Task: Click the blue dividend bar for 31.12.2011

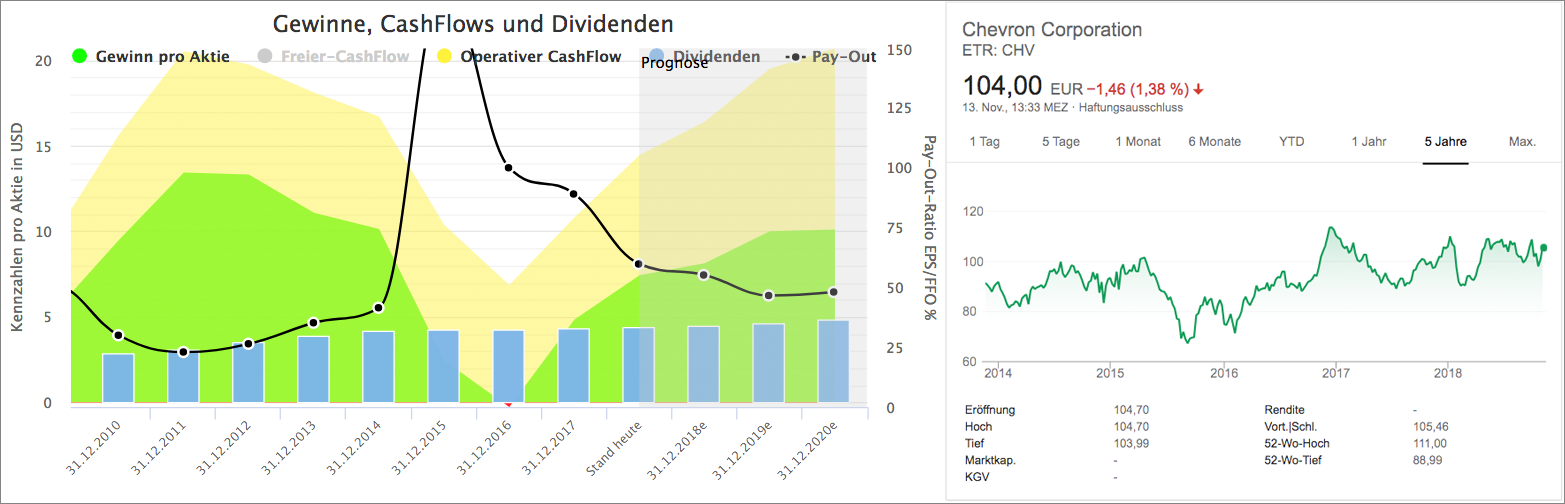Action: point(183,377)
